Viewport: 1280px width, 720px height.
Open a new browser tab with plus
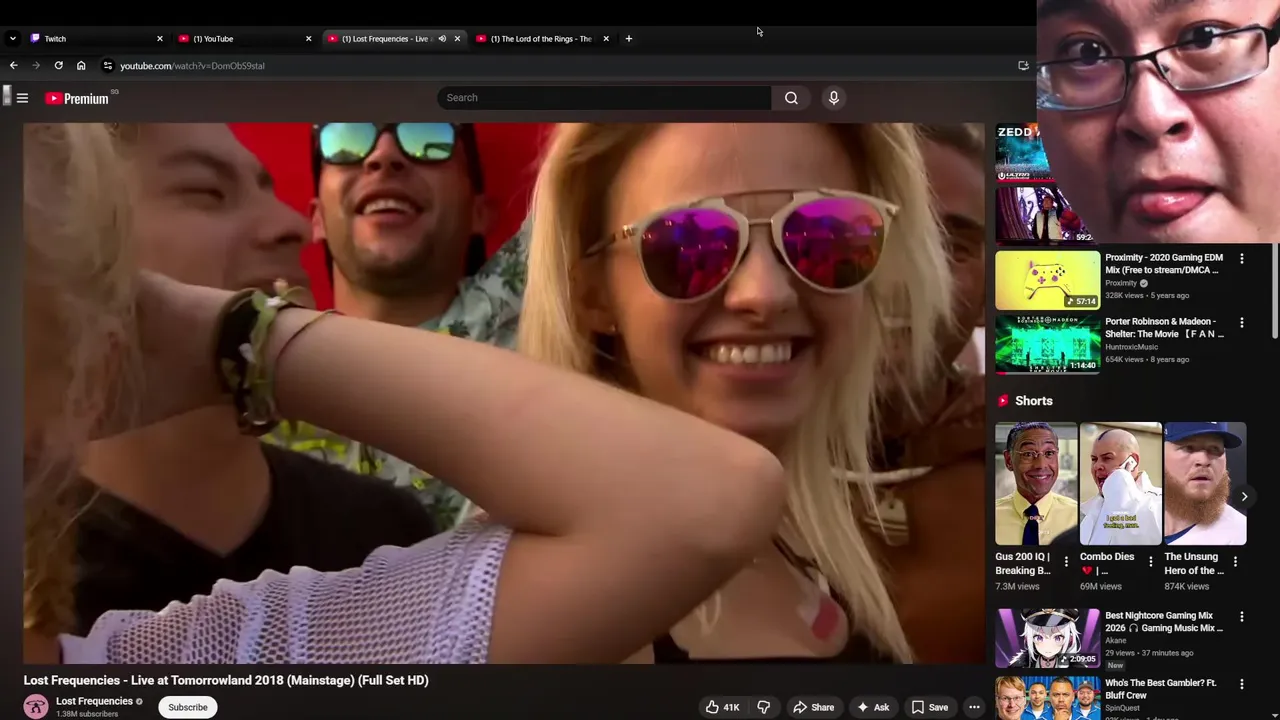pos(628,39)
